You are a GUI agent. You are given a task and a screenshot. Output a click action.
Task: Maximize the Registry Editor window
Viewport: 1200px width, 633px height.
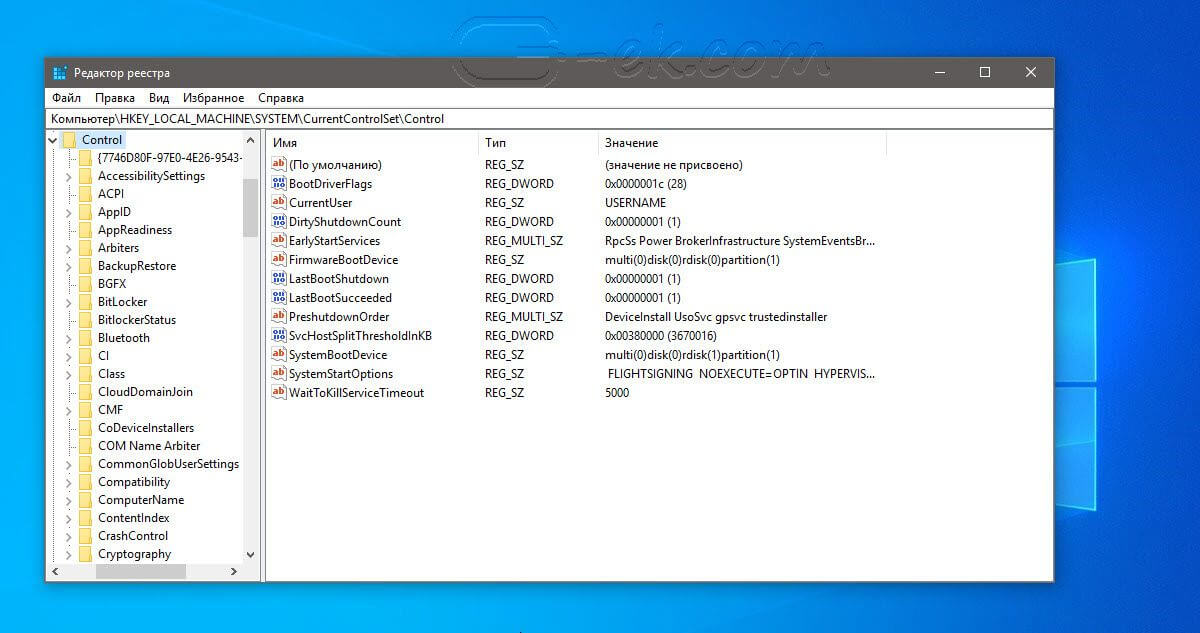tap(985, 72)
